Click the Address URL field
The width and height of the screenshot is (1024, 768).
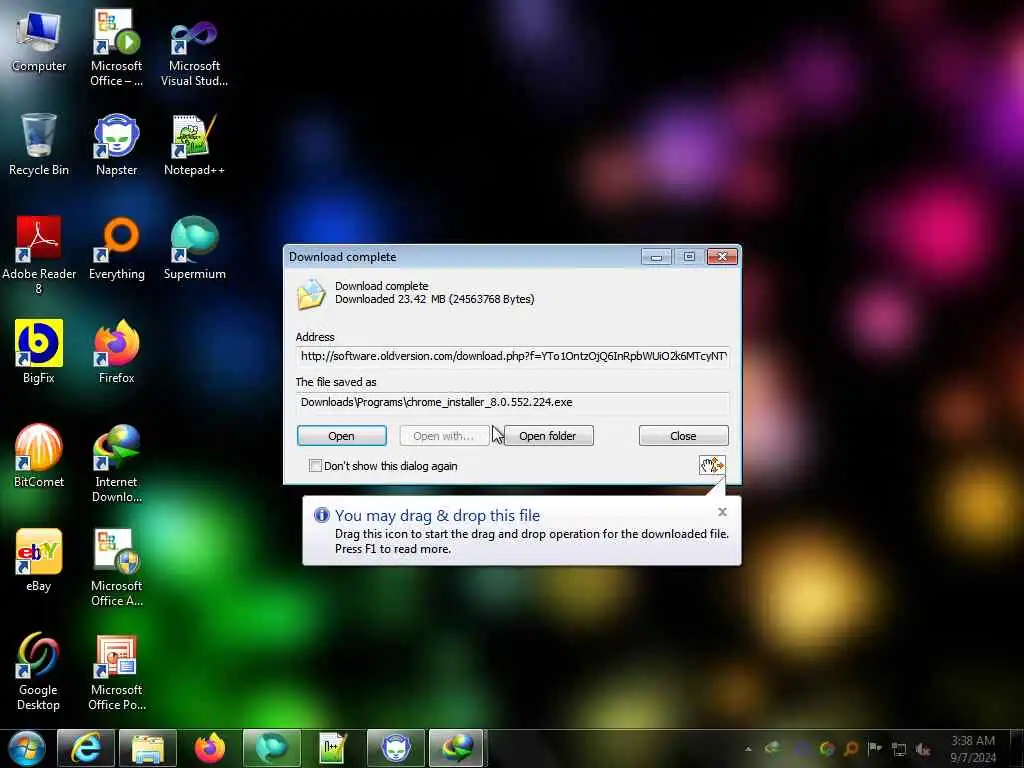coord(513,357)
